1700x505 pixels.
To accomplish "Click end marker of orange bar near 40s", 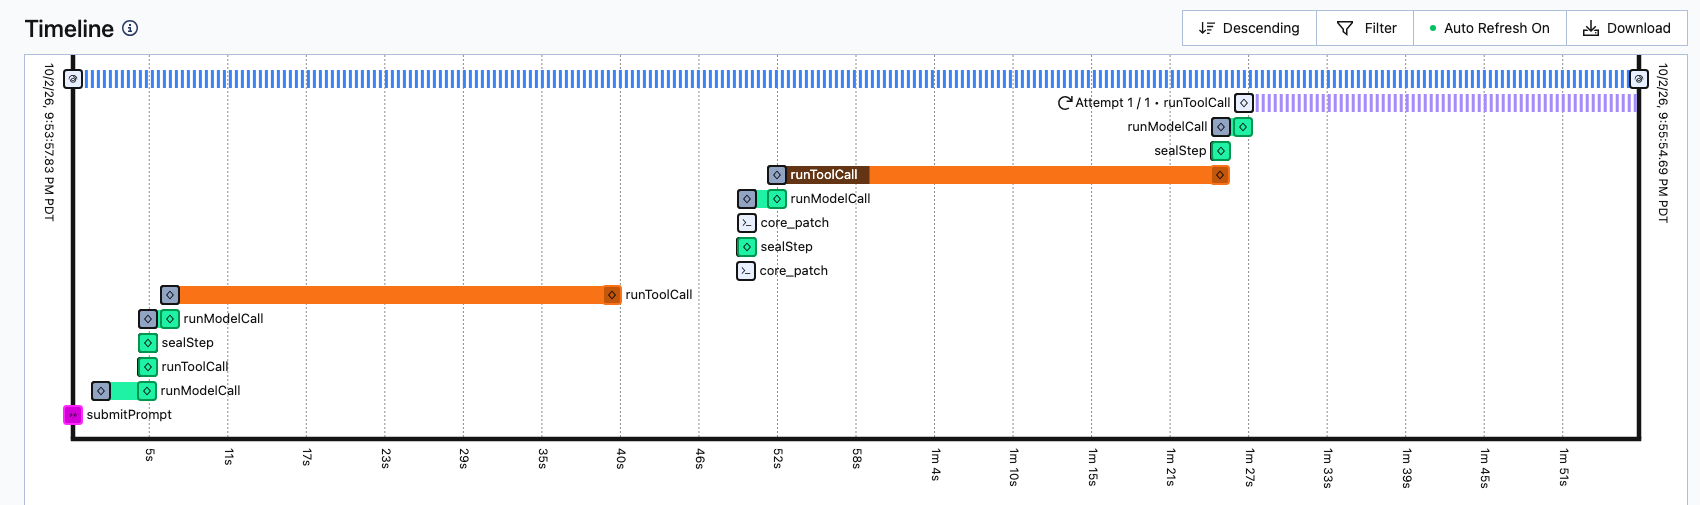I will coord(612,295).
